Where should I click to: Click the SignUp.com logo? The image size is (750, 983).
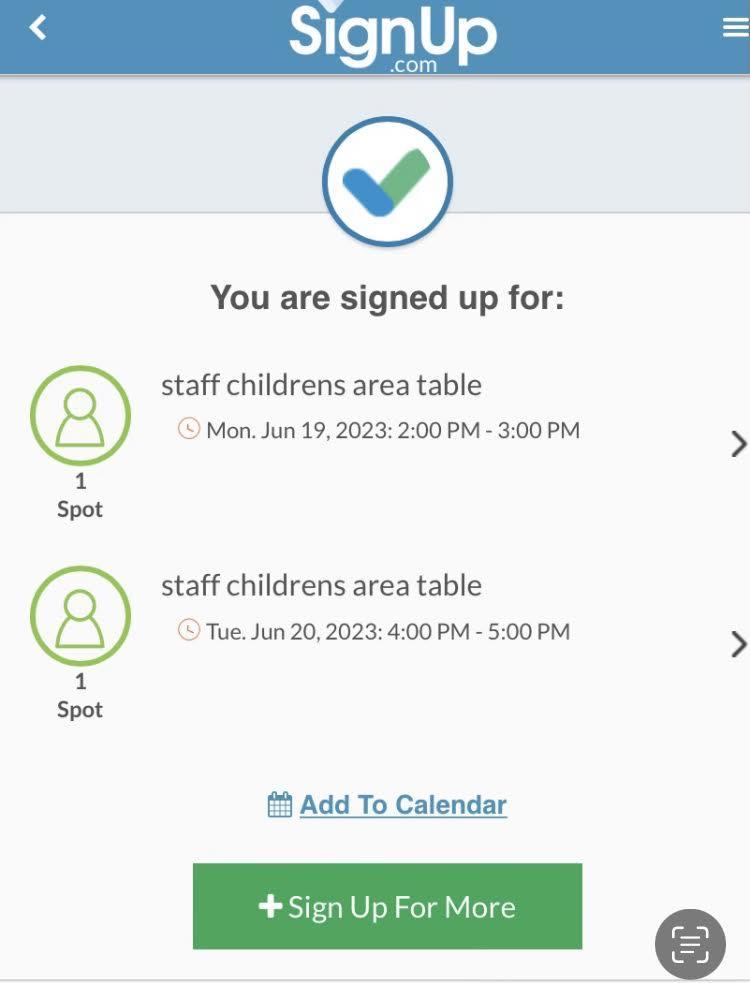[392, 36]
